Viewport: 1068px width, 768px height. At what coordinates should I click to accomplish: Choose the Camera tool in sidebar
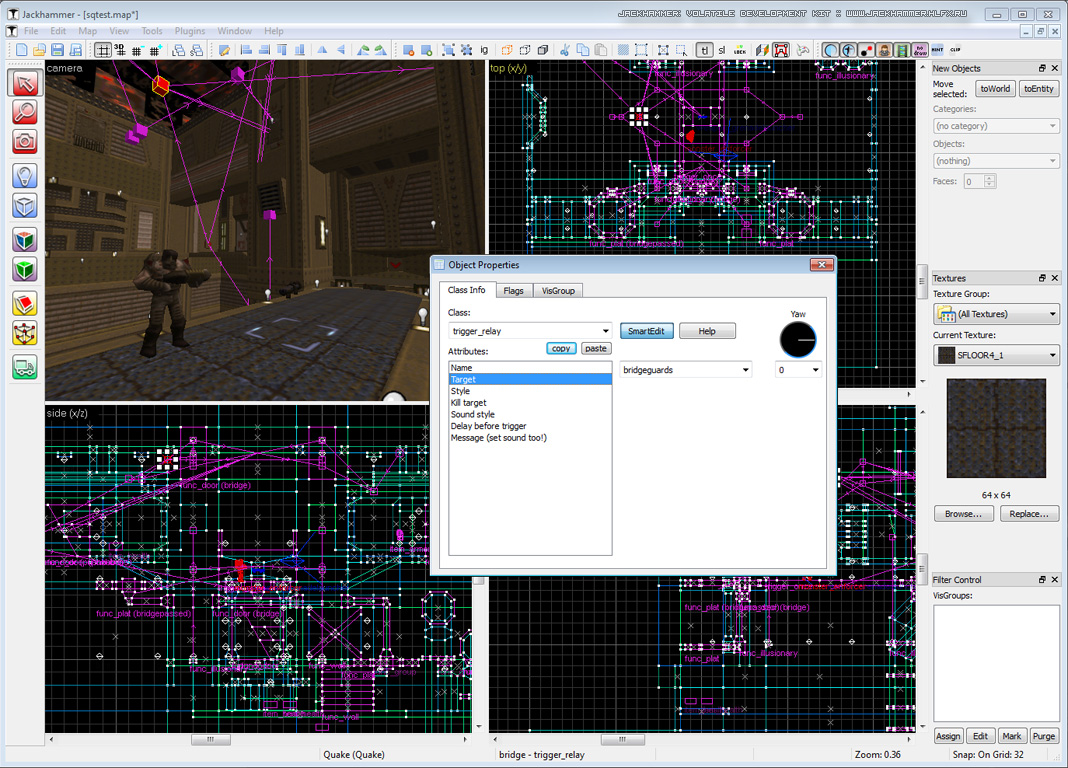coord(25,141)
